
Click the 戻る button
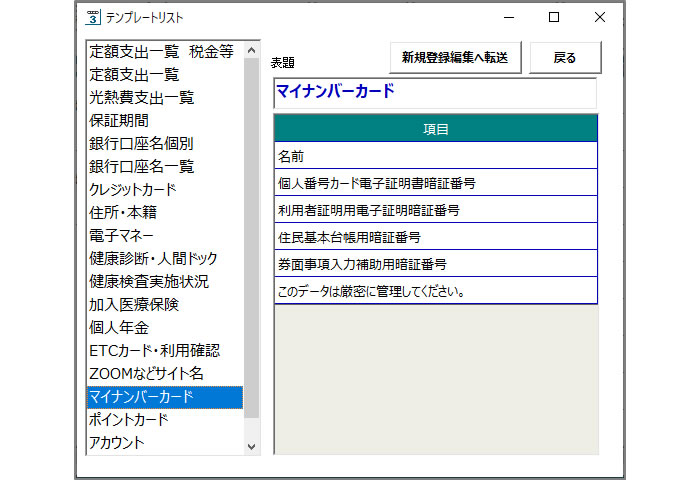click(x=565, y=58)
